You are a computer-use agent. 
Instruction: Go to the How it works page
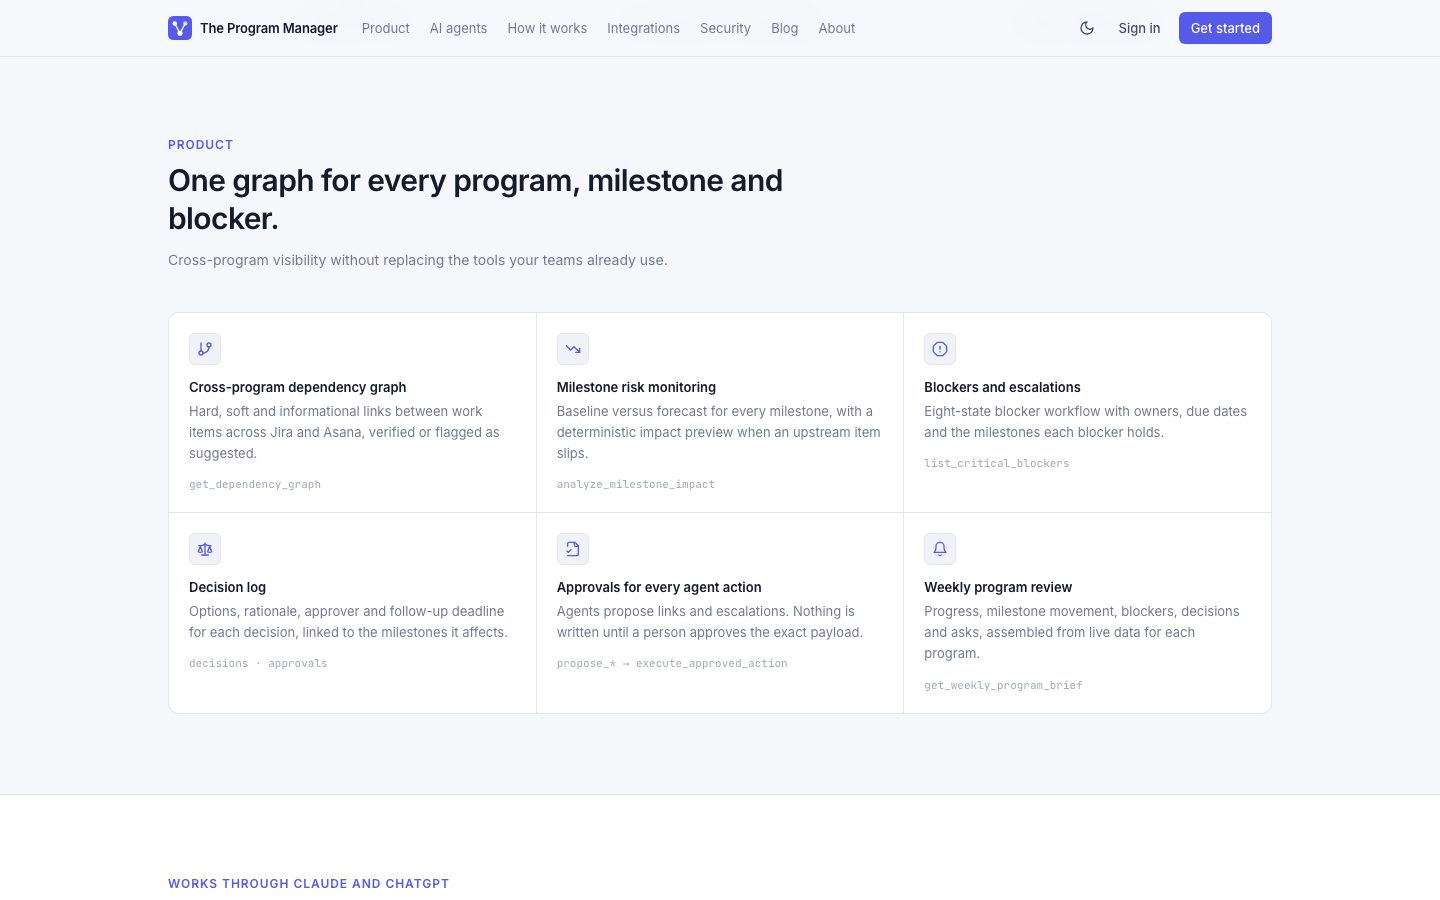pos(547,28)
